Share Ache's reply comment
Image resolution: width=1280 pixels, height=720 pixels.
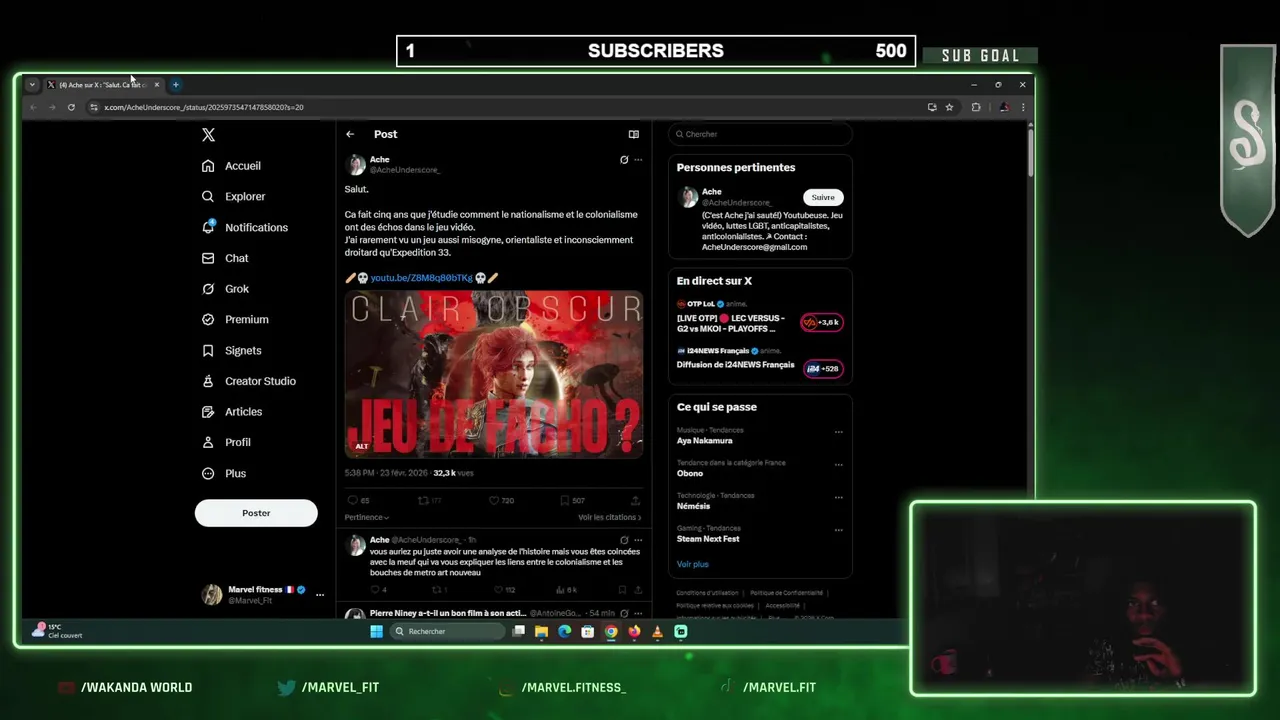tap(638, 590)
